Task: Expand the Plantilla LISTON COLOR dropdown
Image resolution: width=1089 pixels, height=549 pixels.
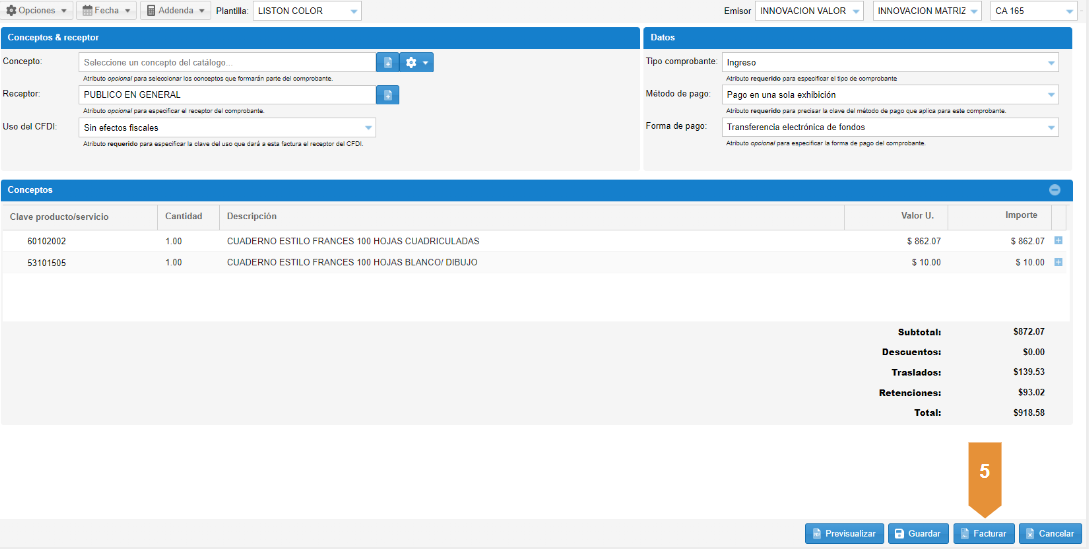Action: click(x=308, y=11)
